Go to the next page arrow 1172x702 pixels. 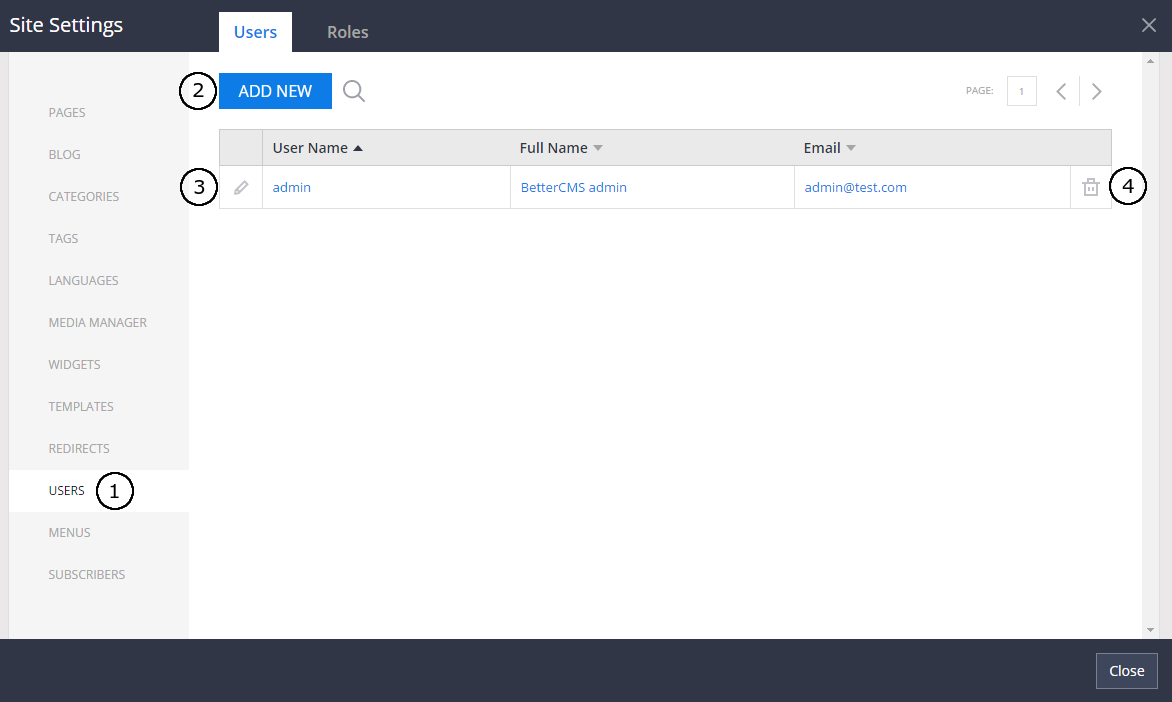click(1097, 91)
